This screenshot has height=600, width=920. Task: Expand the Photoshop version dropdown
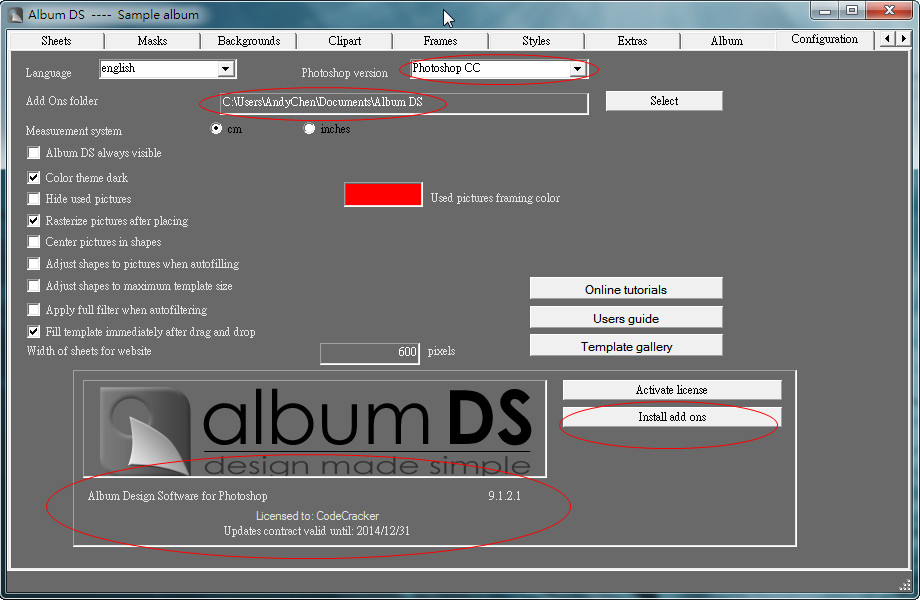(577, 69)
